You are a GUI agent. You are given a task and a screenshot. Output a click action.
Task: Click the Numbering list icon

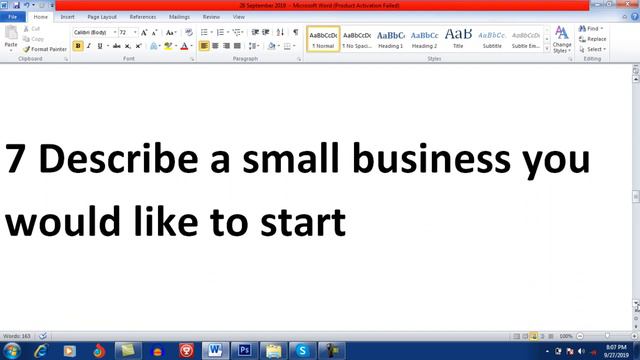[x=220, y=32]
